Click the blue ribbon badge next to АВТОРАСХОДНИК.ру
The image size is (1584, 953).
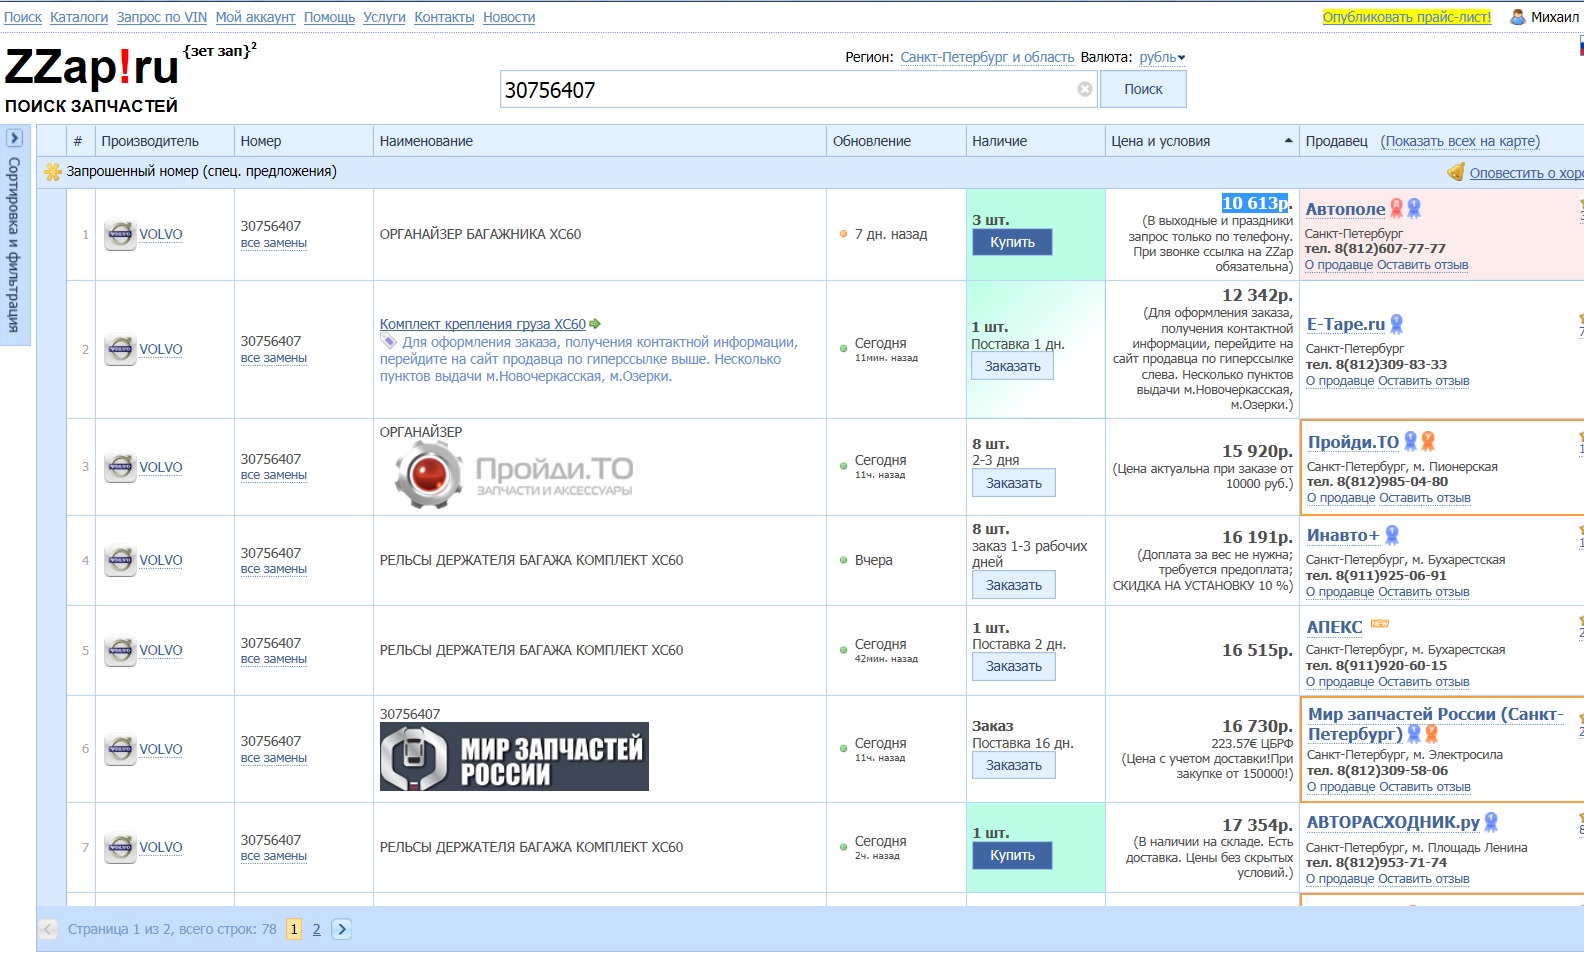(x=1491, y=822)
